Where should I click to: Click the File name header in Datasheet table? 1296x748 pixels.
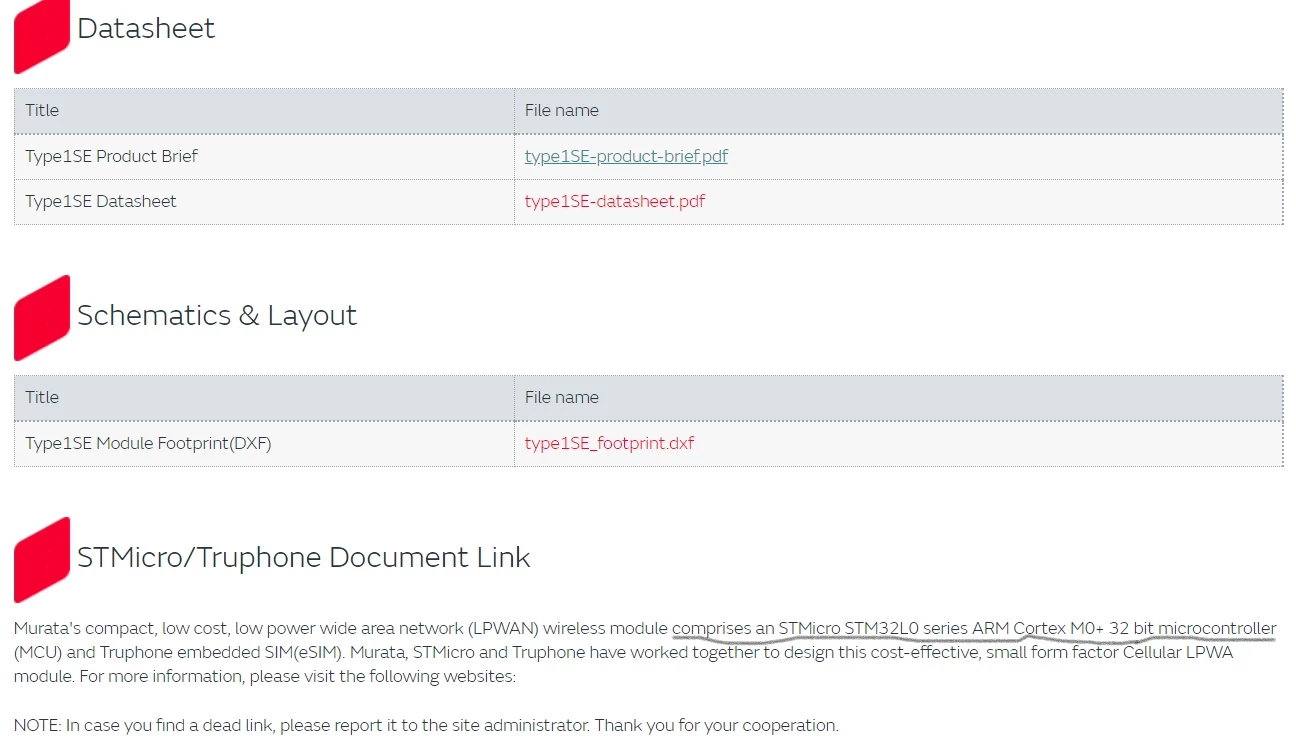pyautogui.click(x=898, y=110)
